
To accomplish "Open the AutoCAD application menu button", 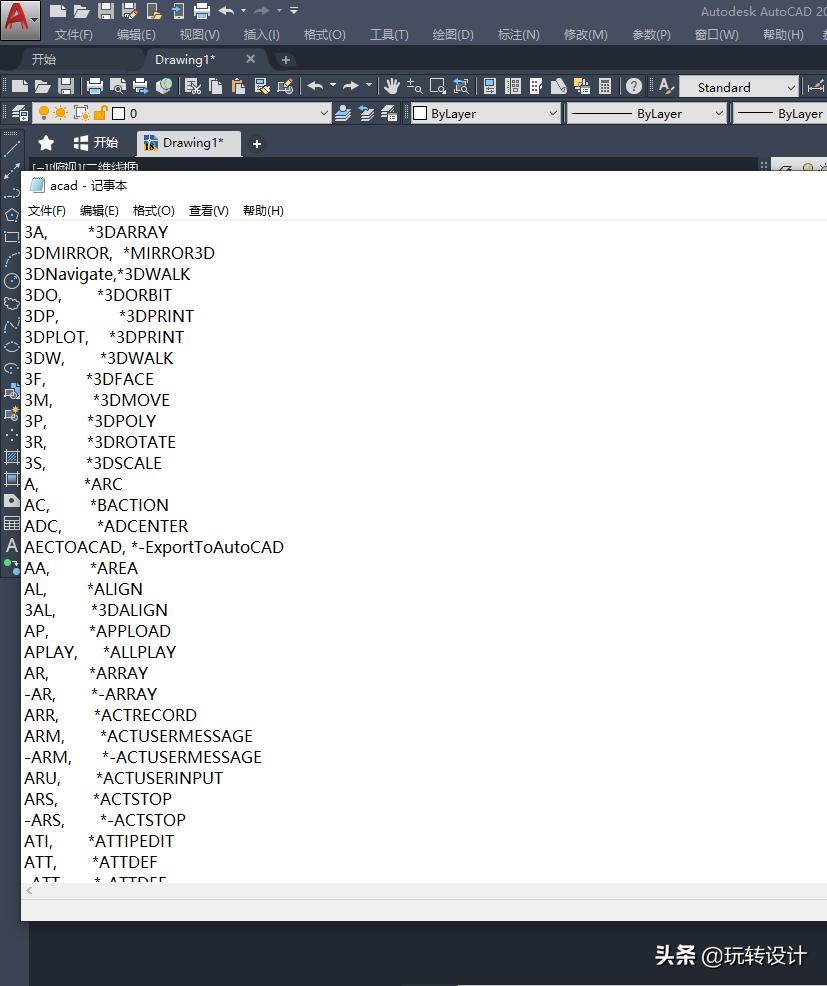I will coord(20,19).
